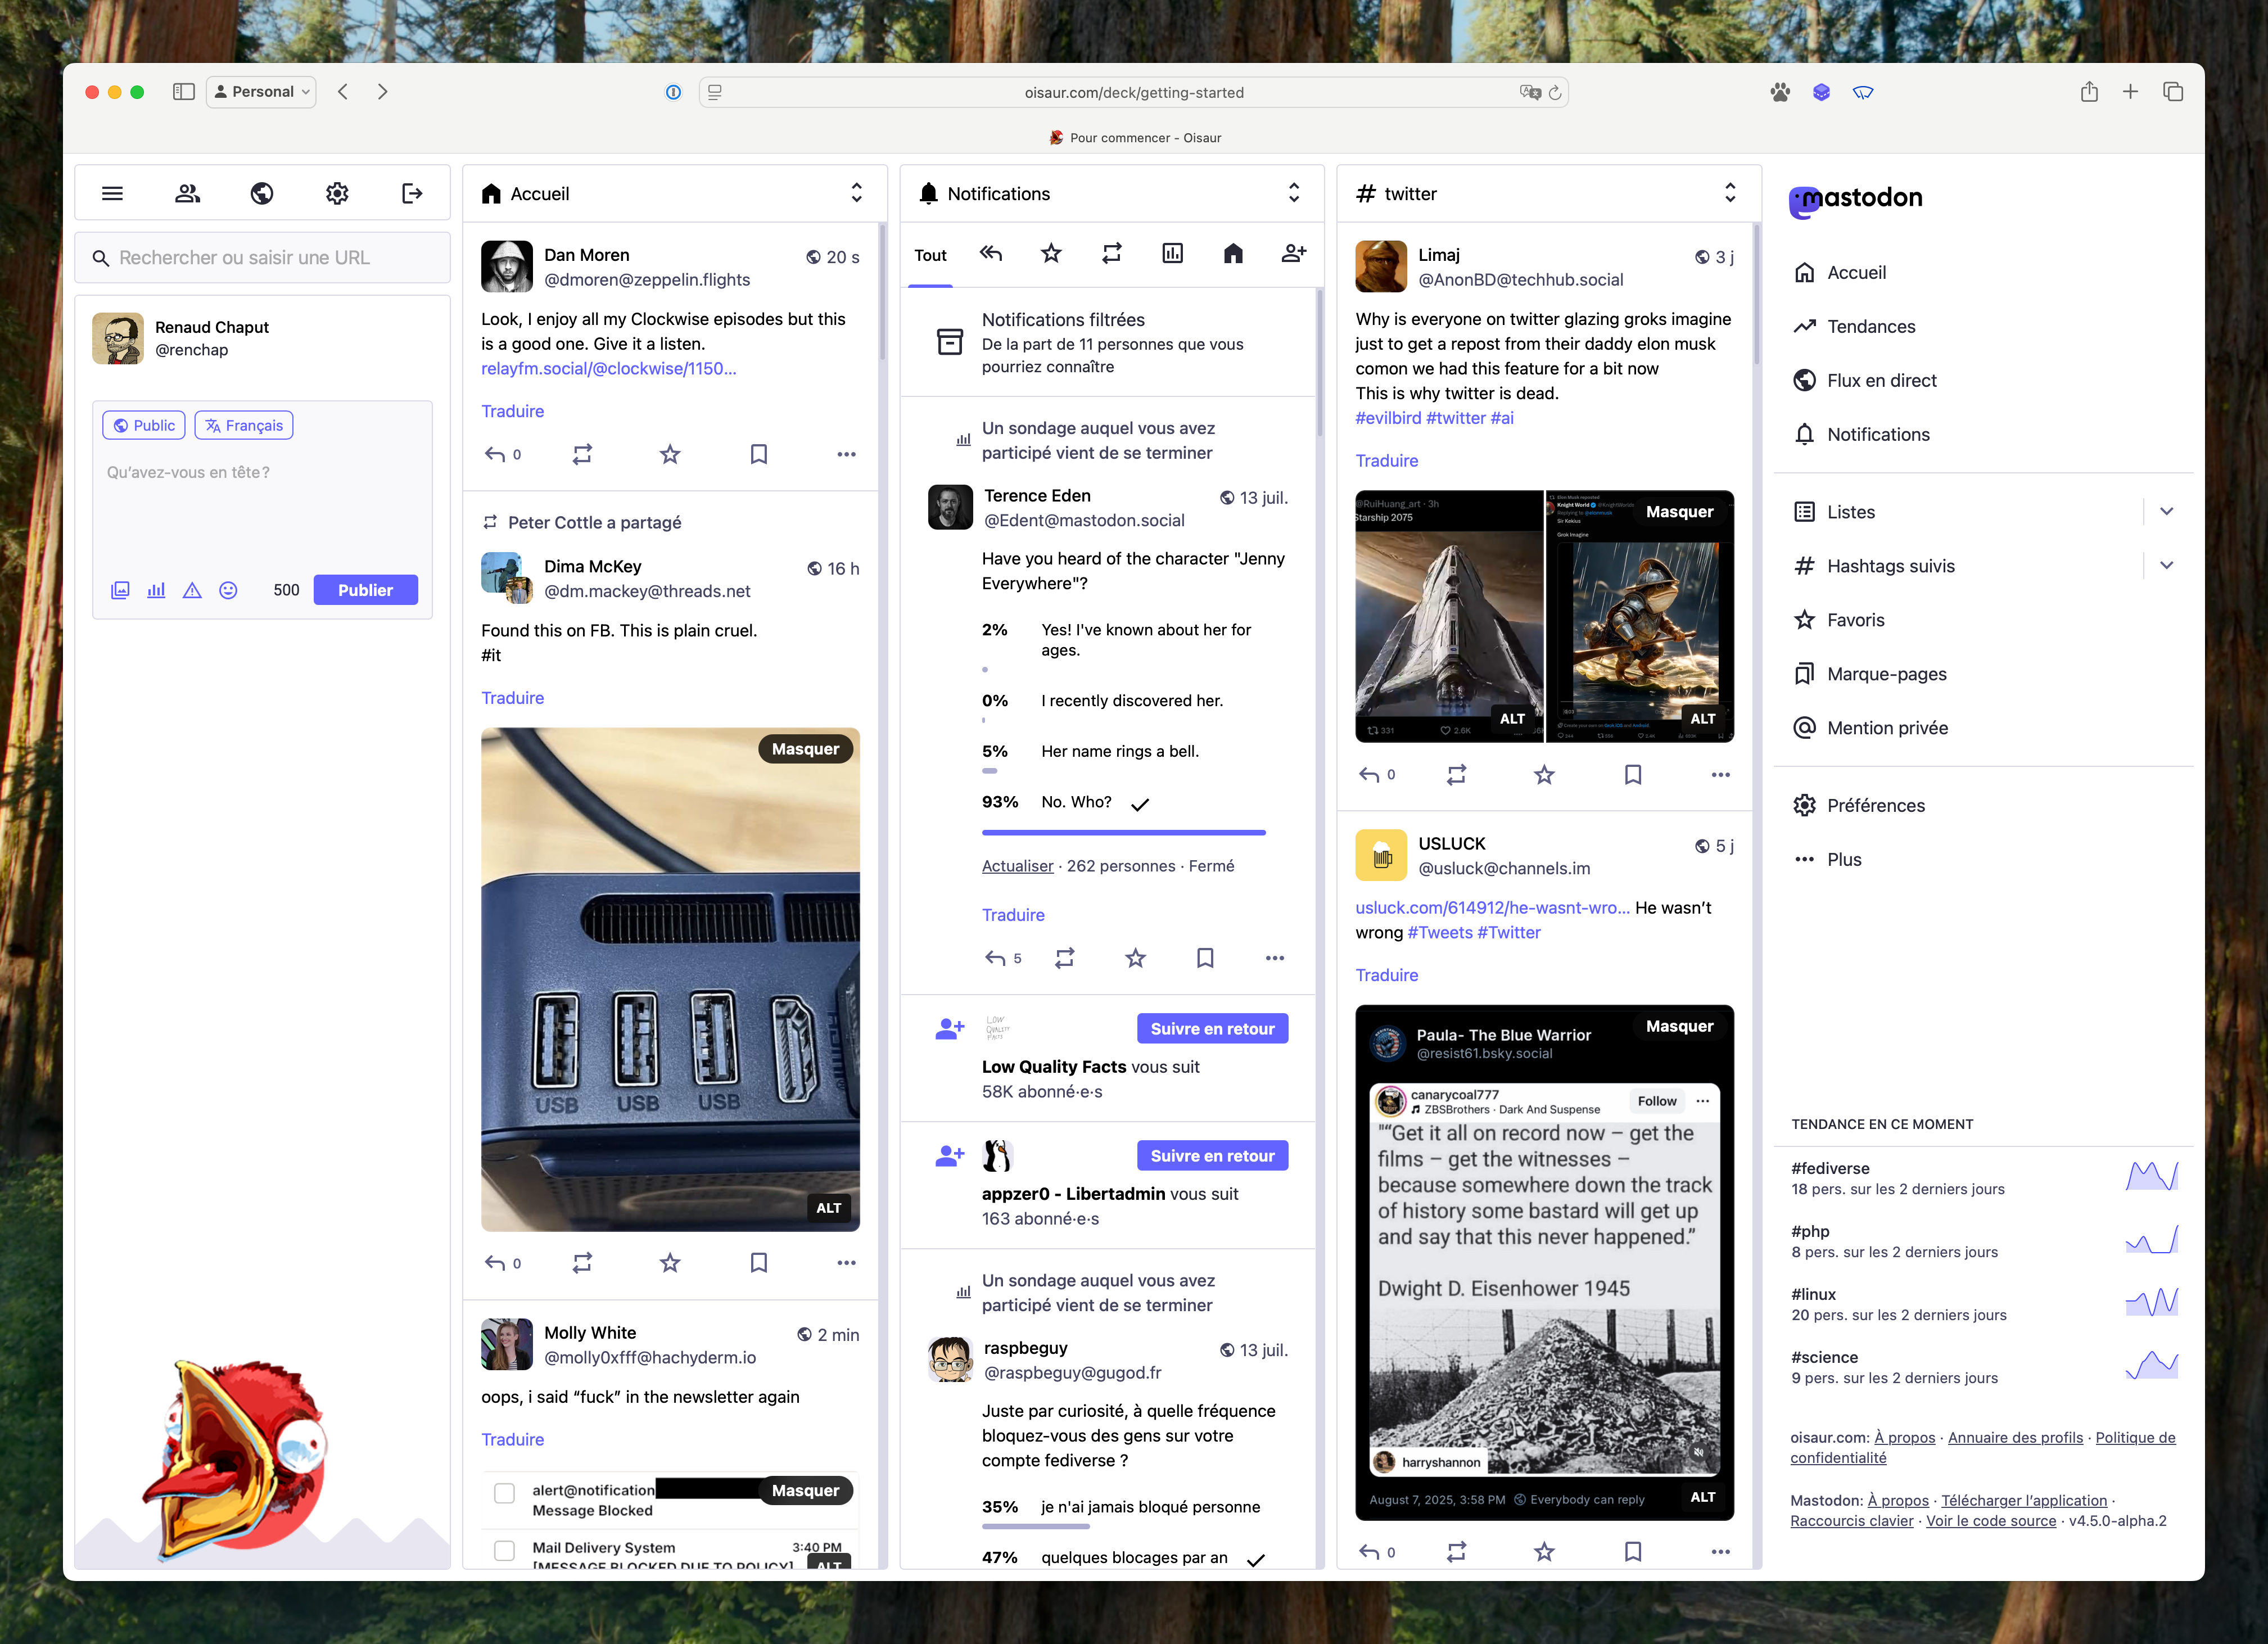Bookmark Dan Moren's post
Image resolution: width=2268 pixels, height=1644 pixels.
click(x=759, y=454)
